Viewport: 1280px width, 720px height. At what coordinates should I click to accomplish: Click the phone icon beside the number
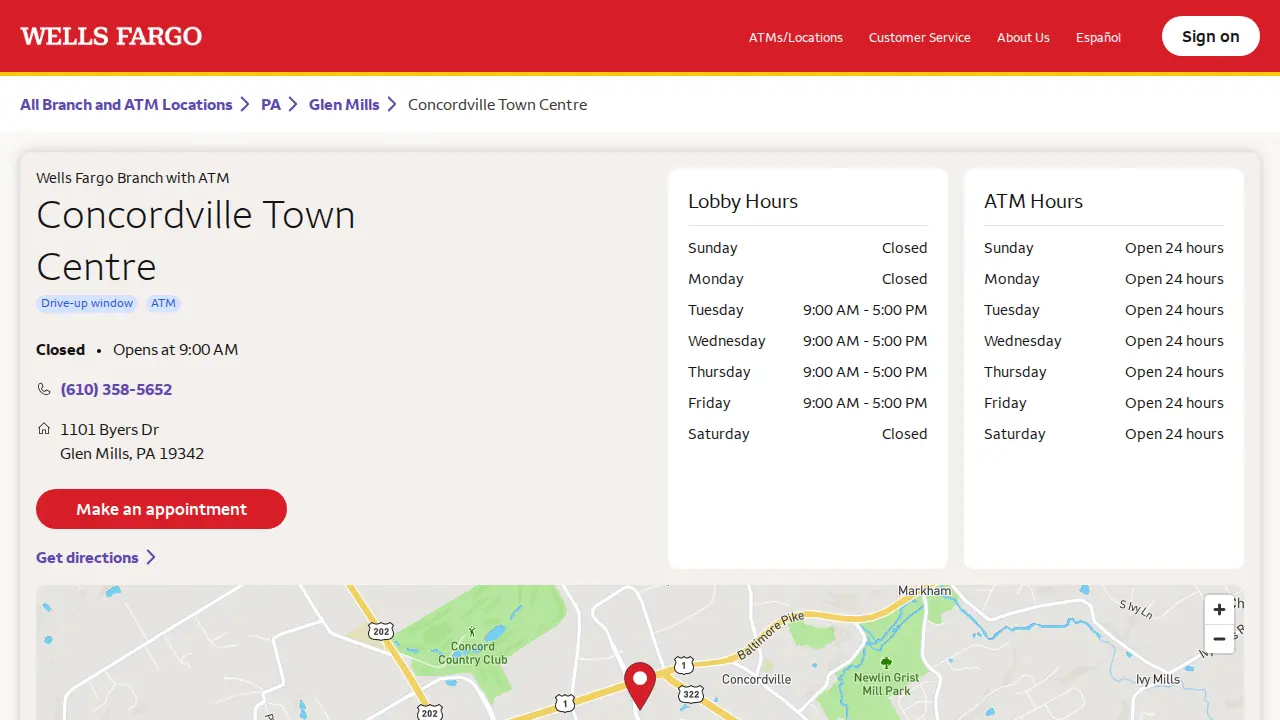click(44, 389)
